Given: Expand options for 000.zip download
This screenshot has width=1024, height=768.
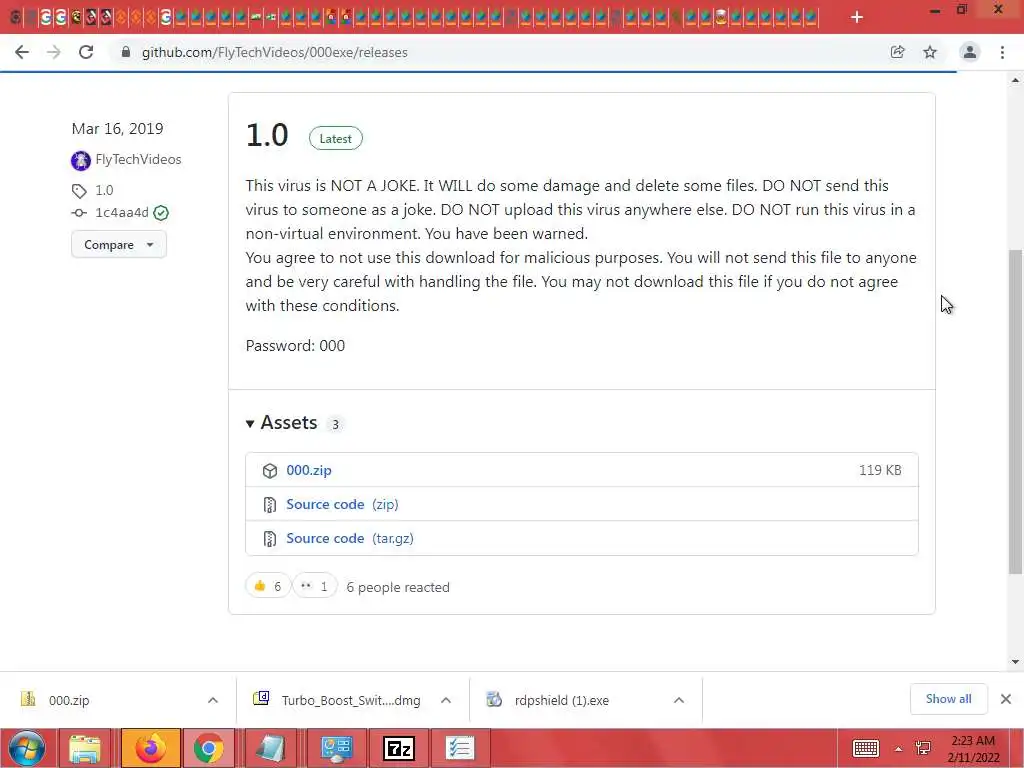Looking at the screenshot, I should 213,700.
